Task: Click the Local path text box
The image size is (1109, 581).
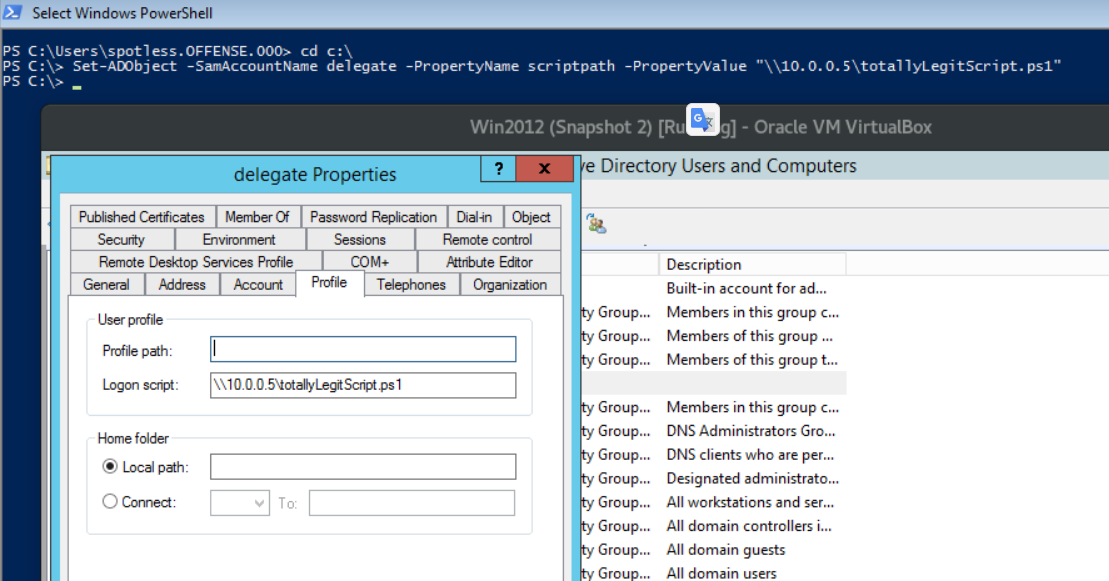Action: [363, 467]
